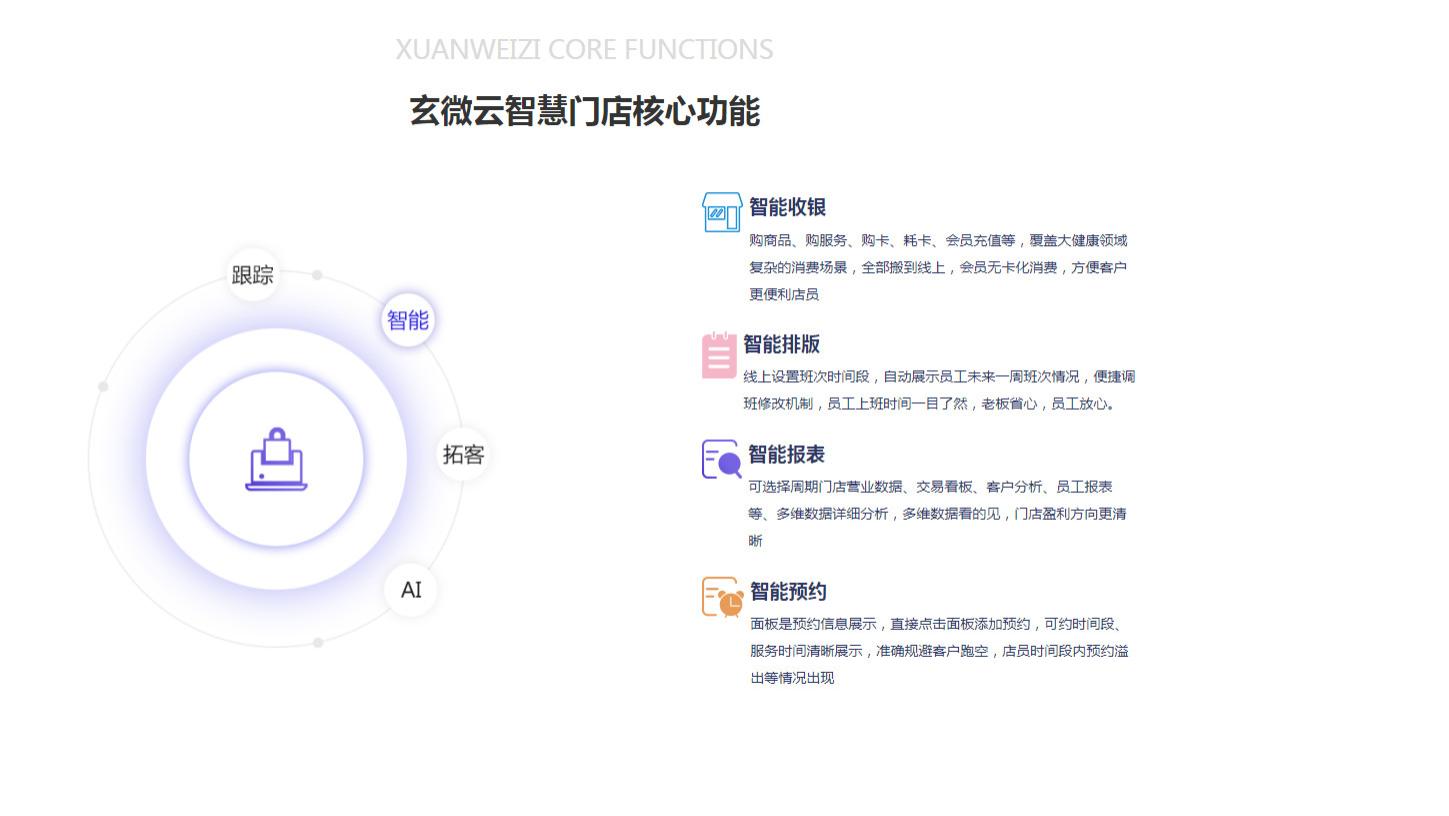This screenshot has width=1449, height=816.
Task: Open the 智能排版 section heading
Action: (782, 345)
